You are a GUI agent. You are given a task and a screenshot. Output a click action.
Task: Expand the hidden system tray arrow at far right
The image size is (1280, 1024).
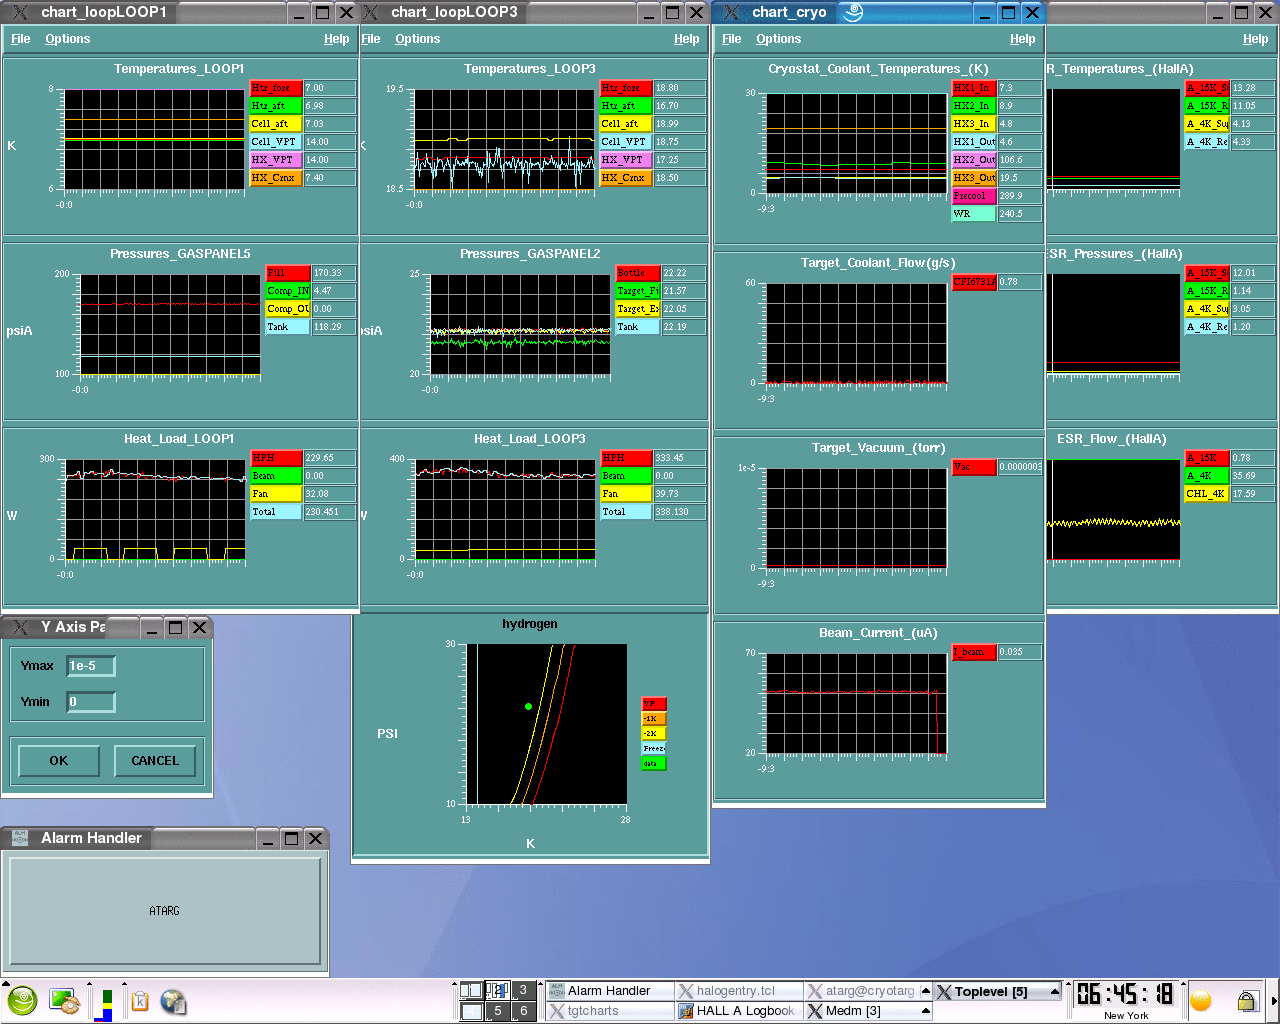(1273, 1001)
